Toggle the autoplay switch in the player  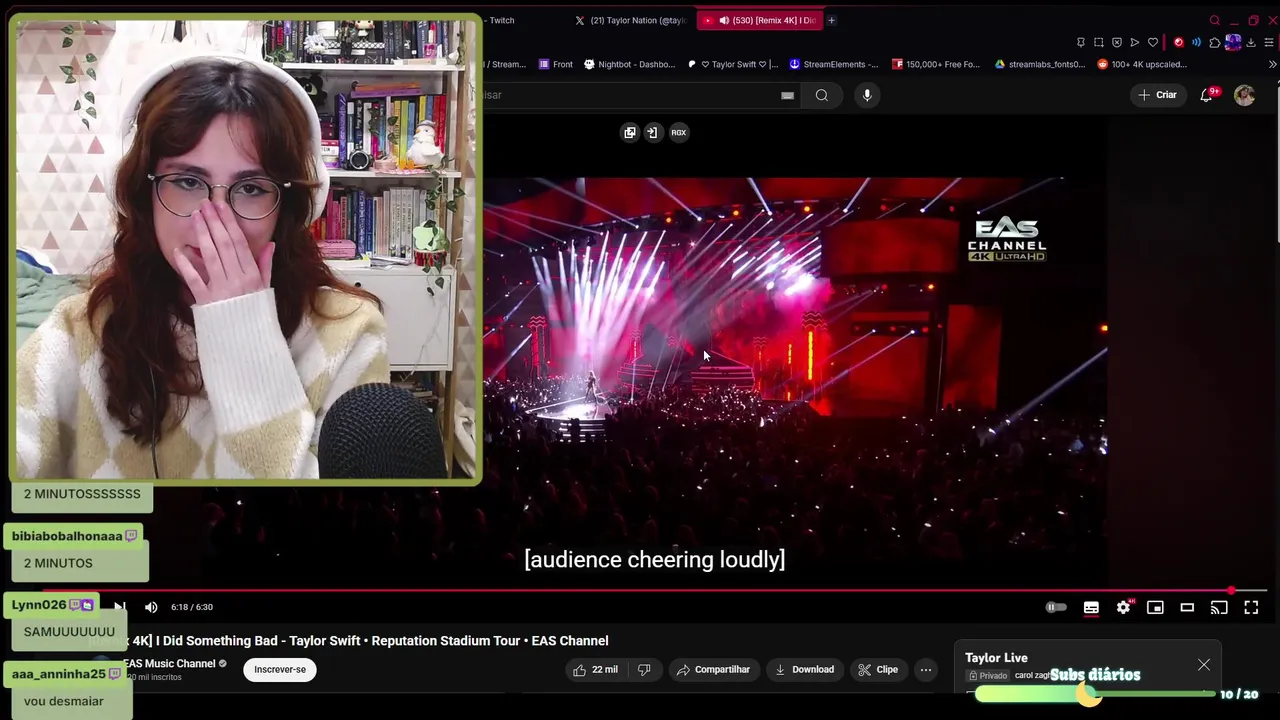(1056, 607)
